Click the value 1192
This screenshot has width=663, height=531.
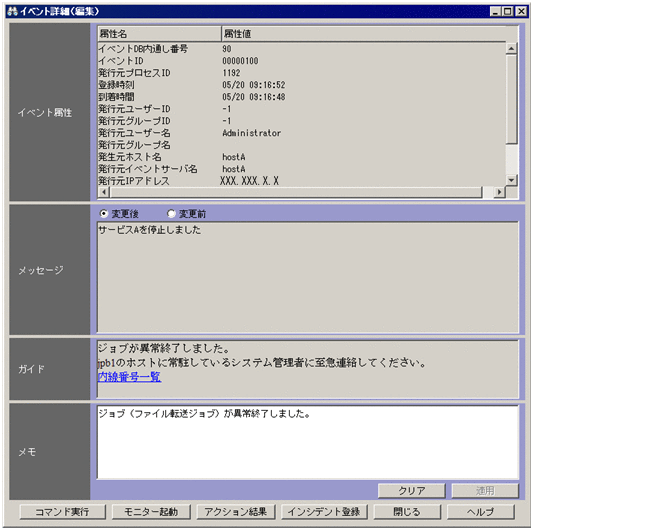(x=231, y=73)
